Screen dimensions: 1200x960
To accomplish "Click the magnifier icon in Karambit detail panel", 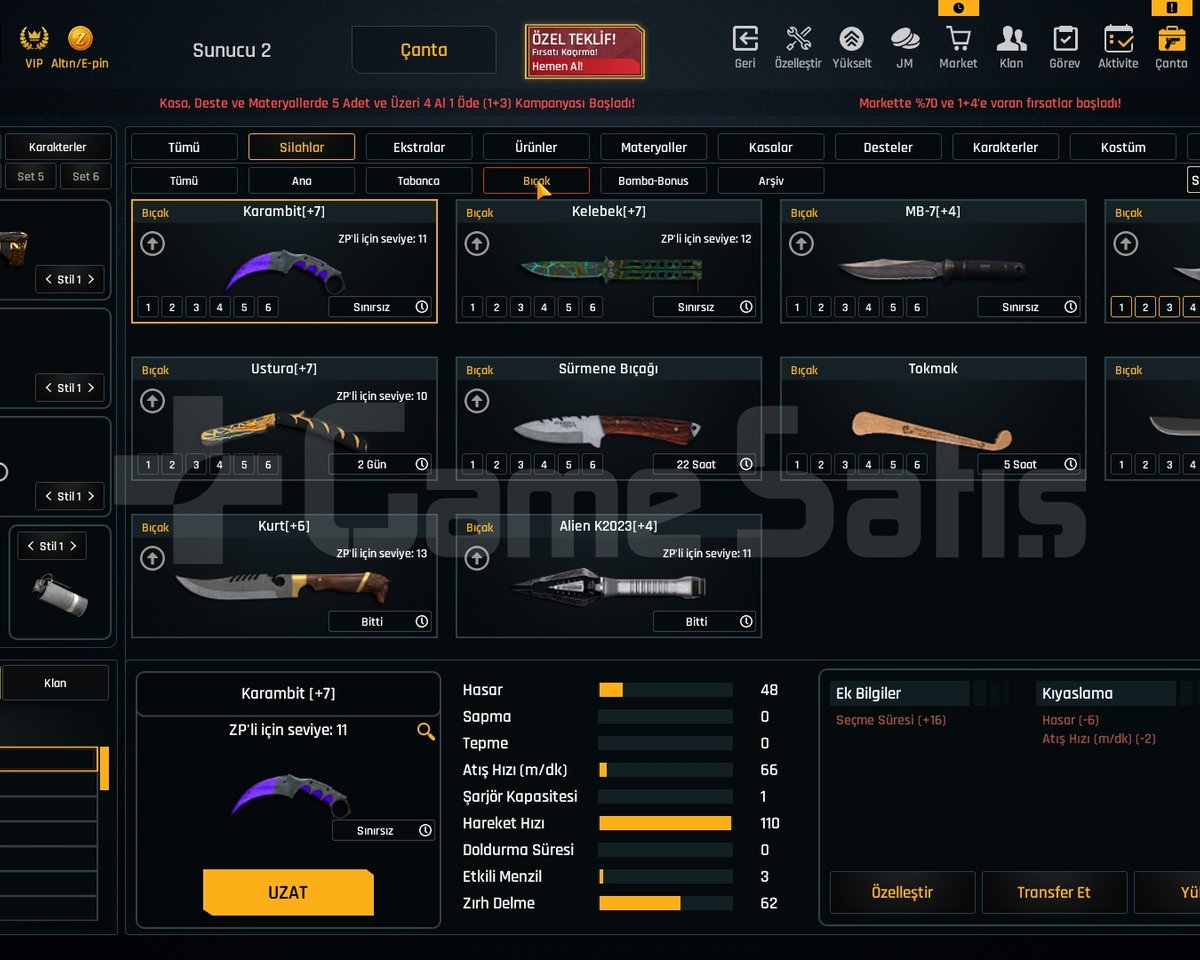I will (426, 732).
